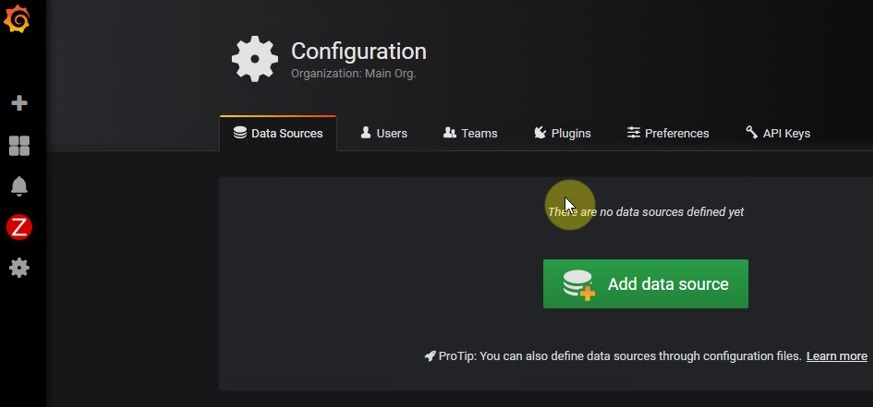Click the large gear icon beside Configuration title
The height and width of the screenshot is (407, 873).
click(254, 59)
